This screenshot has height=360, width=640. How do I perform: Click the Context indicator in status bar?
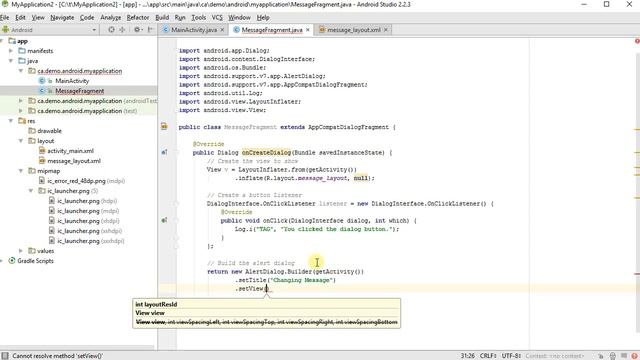click(555, 356)
